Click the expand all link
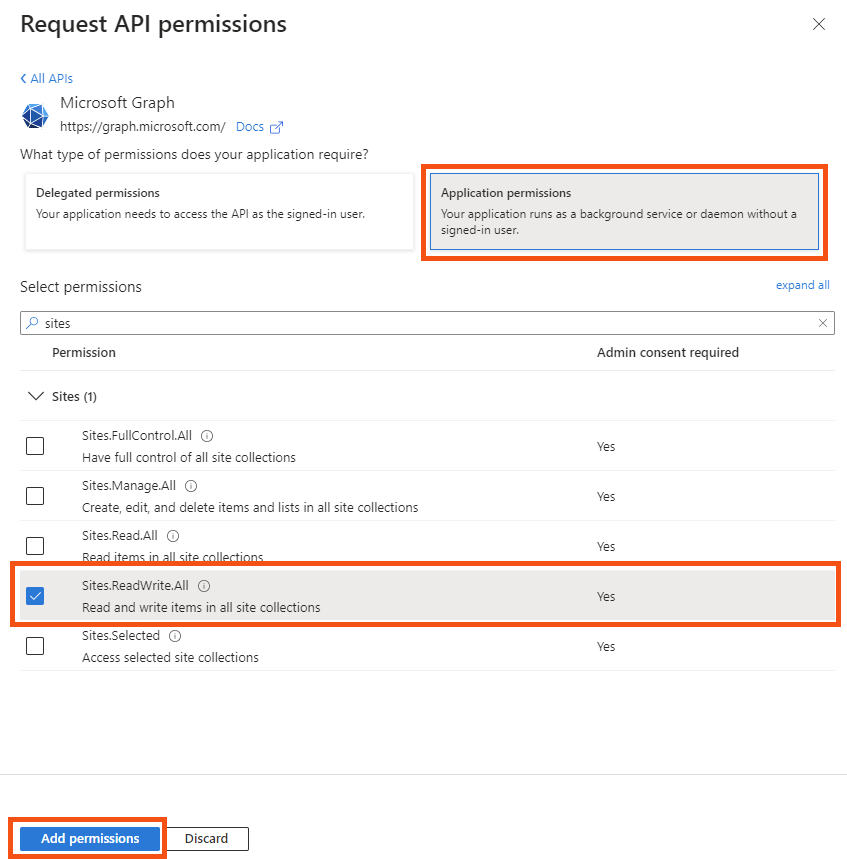 point(802,285)
